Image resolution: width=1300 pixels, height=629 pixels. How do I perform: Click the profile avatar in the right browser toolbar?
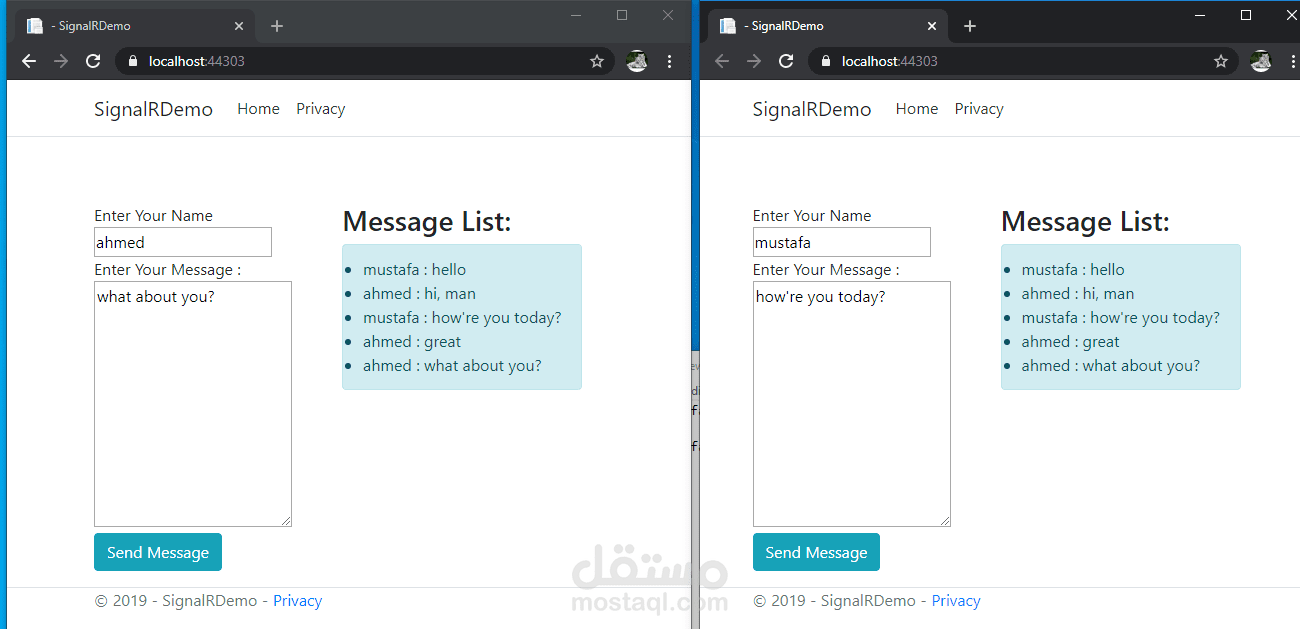pyautogui.click(x=1260, y=61)
